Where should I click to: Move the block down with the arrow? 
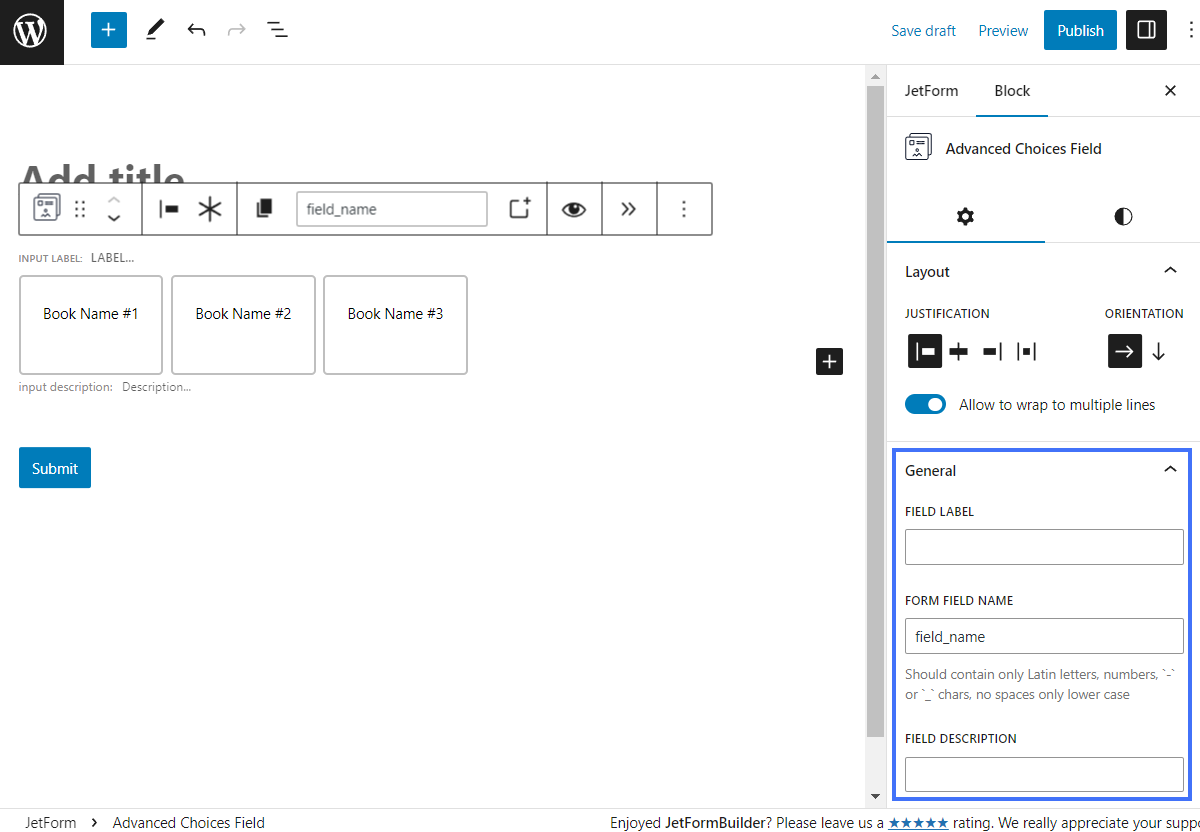[x=114, y=218]
